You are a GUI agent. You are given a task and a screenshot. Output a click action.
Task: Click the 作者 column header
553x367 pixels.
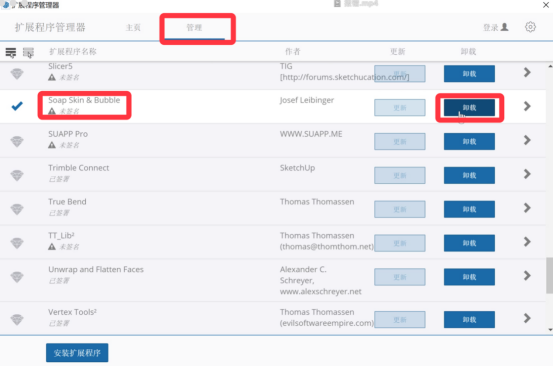point(292,51)
